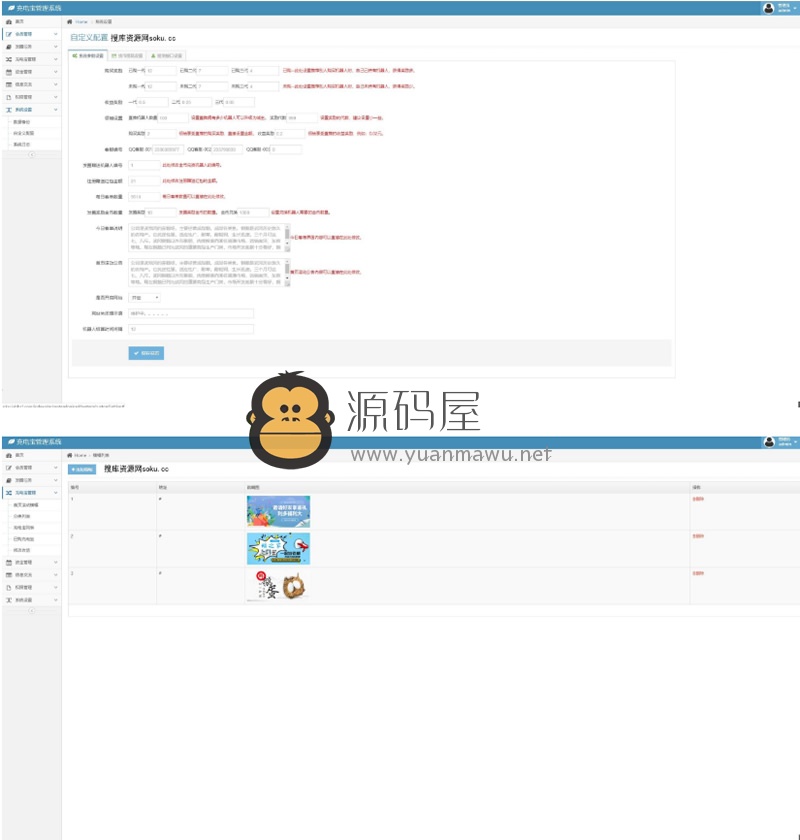Screen dimensions: 800x840
Task: Expand the book-icon menu chevron on the settings form page
Action: [55, 47]
